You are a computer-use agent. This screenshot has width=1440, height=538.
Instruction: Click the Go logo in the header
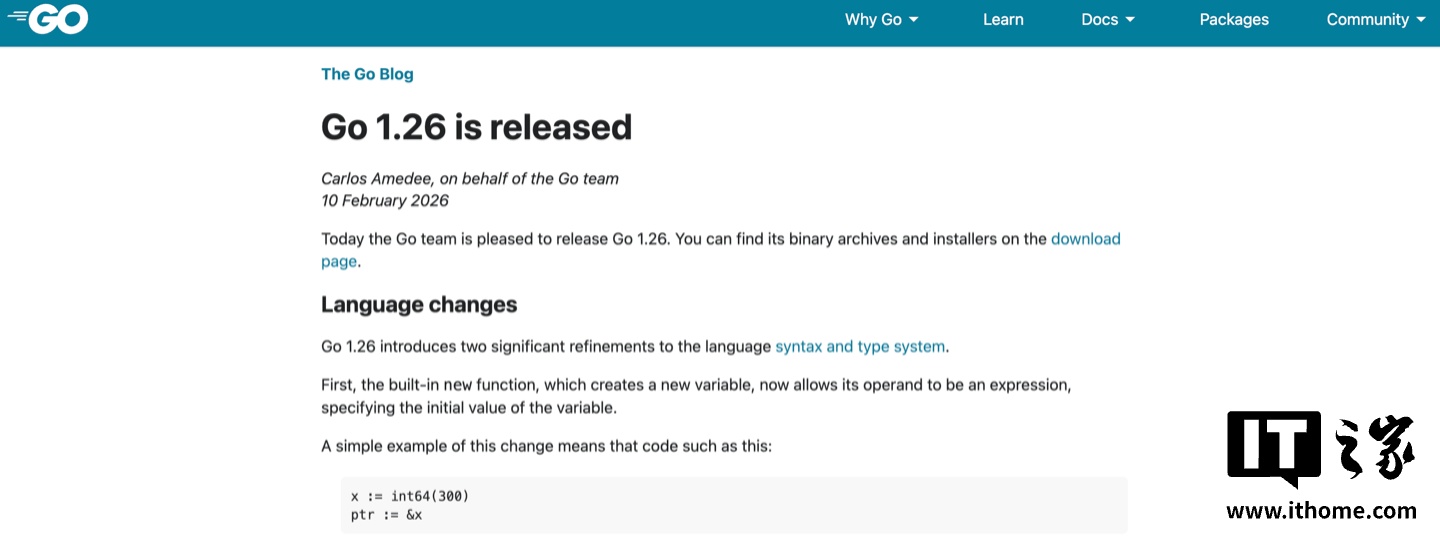(49, 19)
